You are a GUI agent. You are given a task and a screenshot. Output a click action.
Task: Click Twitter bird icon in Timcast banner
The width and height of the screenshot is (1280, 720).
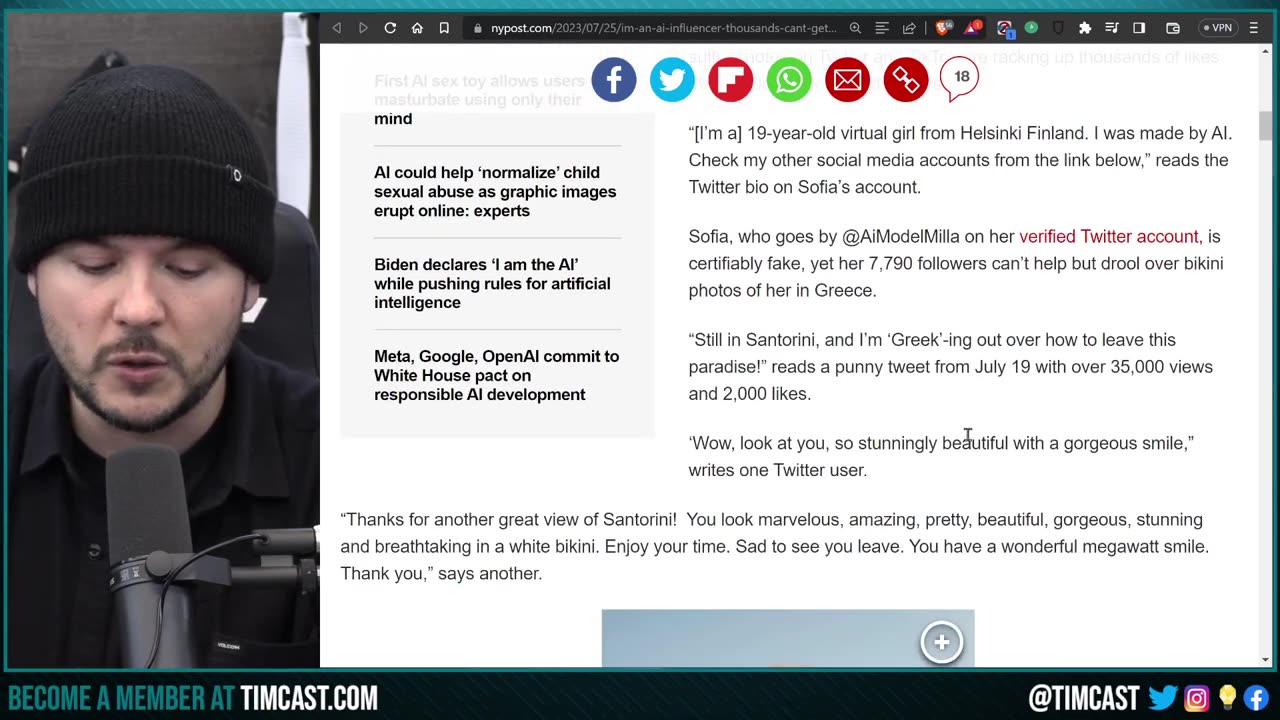(1163, 697)
